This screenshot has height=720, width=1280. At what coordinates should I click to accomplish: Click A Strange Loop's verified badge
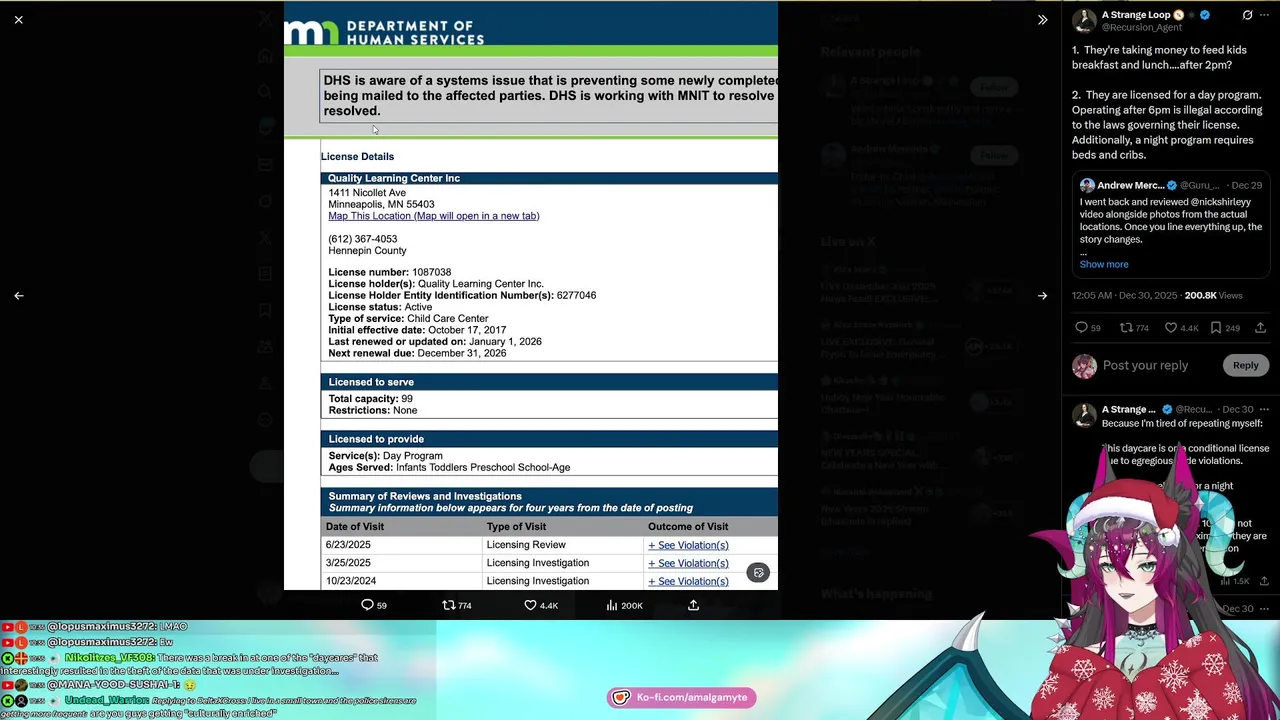pos(1205,15)
